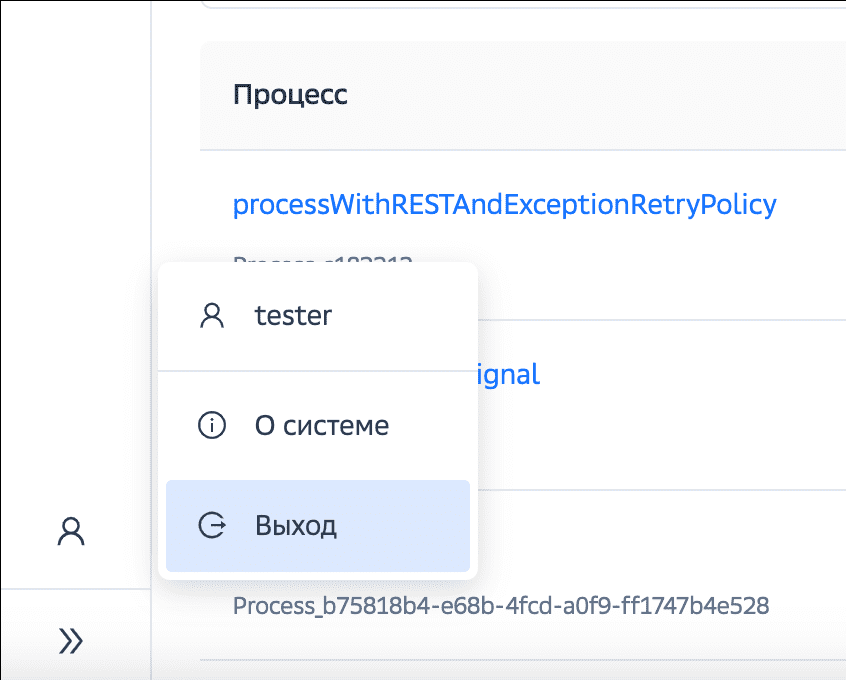Image resolution: width=846 pixels, height=680 pixels.
Task: Click the Process_b75818b4 identifier text
Action: [500, 606]
